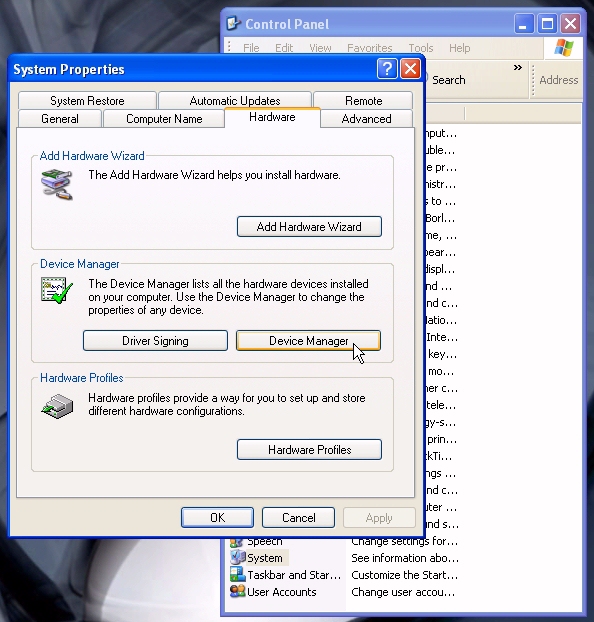The height and width of the screenshot is (622, 594).
Task: Click 'Change settings for…' description text
Action: 404,541
